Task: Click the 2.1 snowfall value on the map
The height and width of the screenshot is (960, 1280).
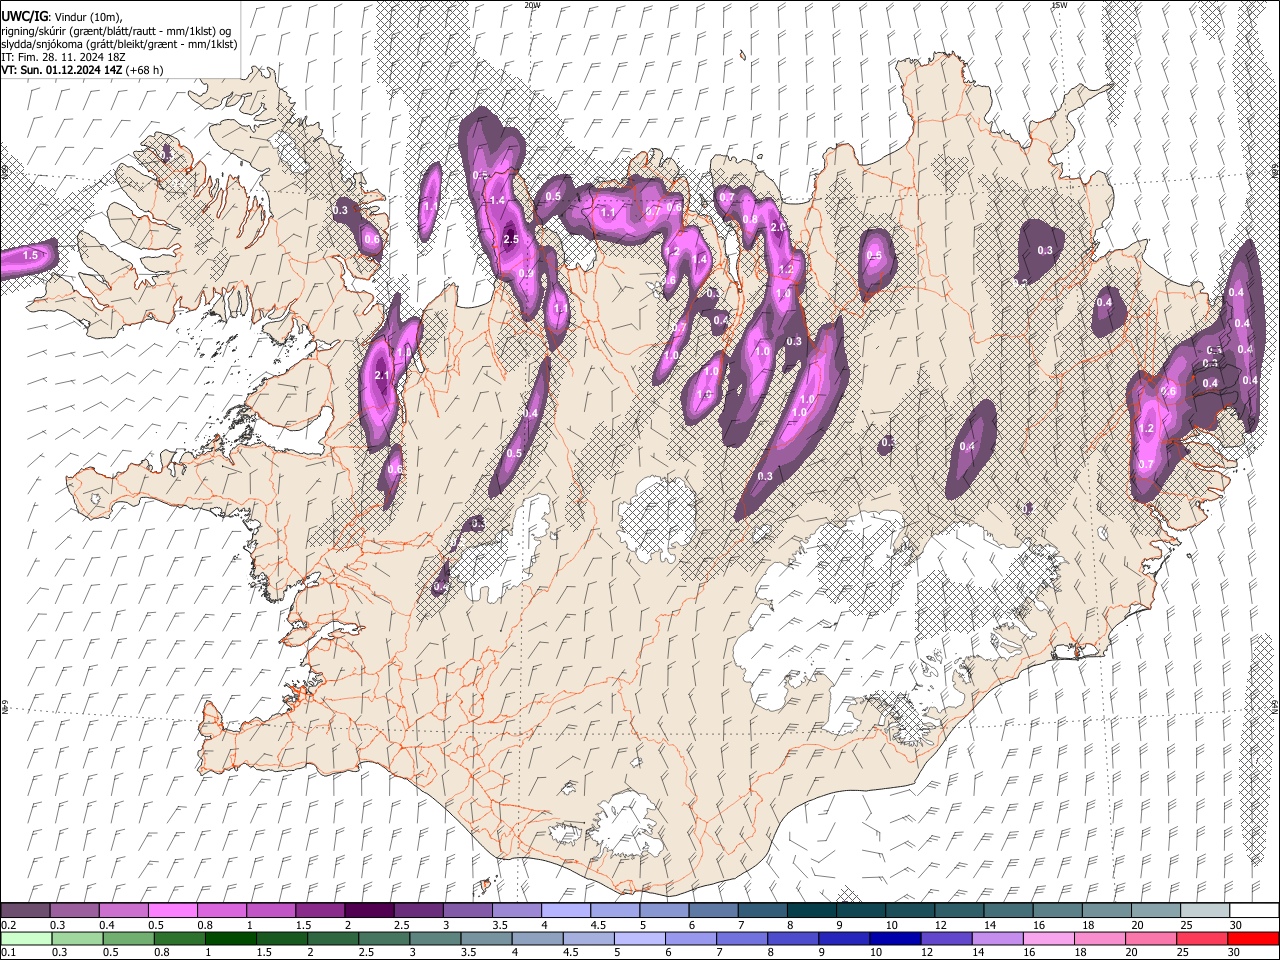Action: pos(381,375)
